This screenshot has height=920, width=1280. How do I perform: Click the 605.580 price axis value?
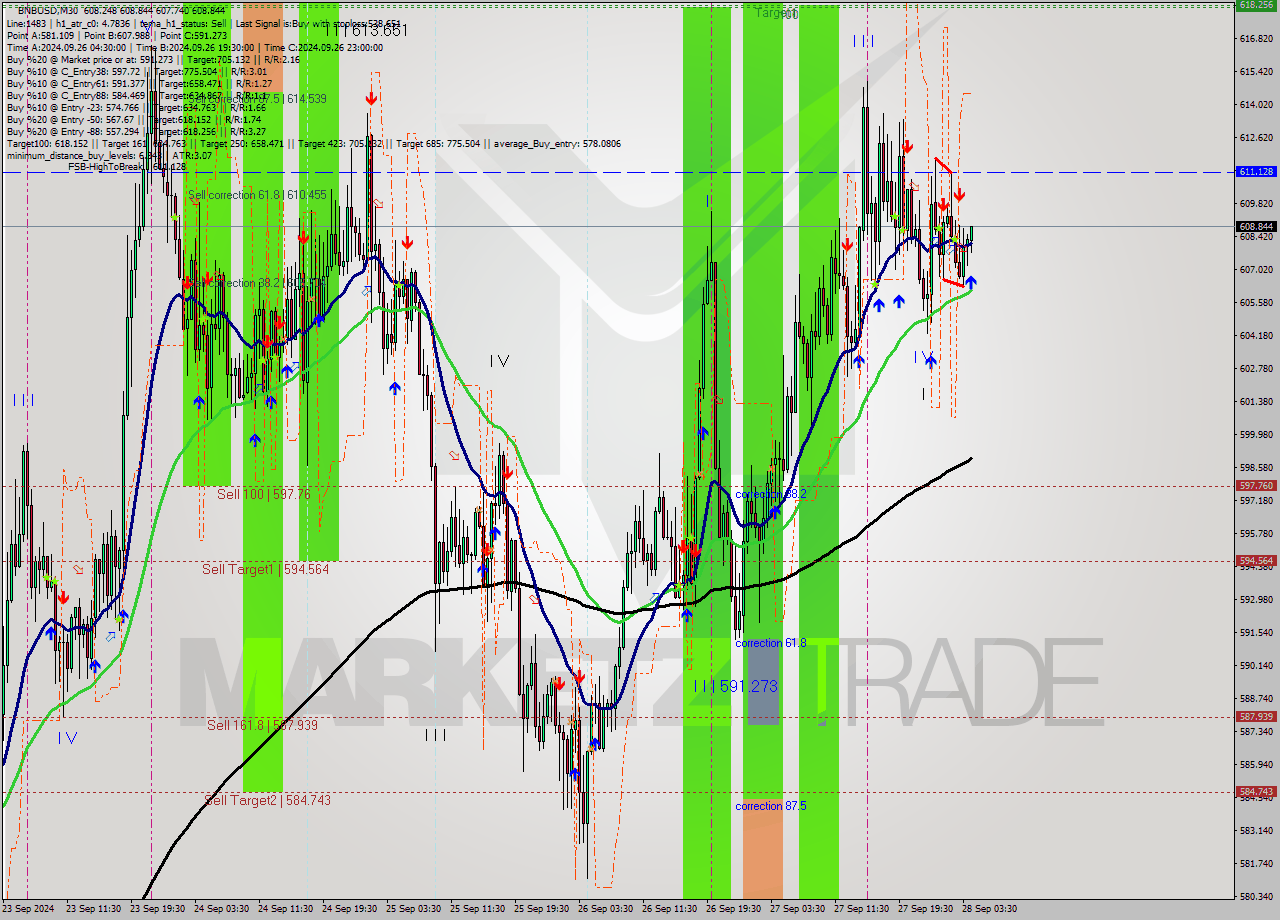(1256, 303)
